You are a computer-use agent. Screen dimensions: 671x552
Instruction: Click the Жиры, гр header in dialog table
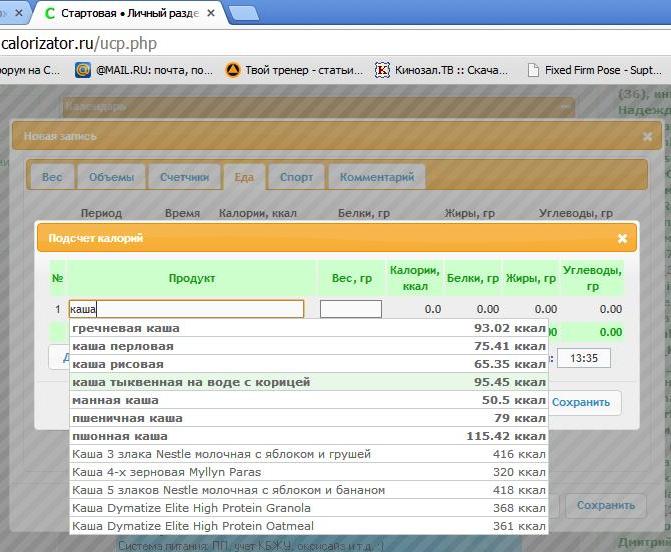tap(531, 278)
